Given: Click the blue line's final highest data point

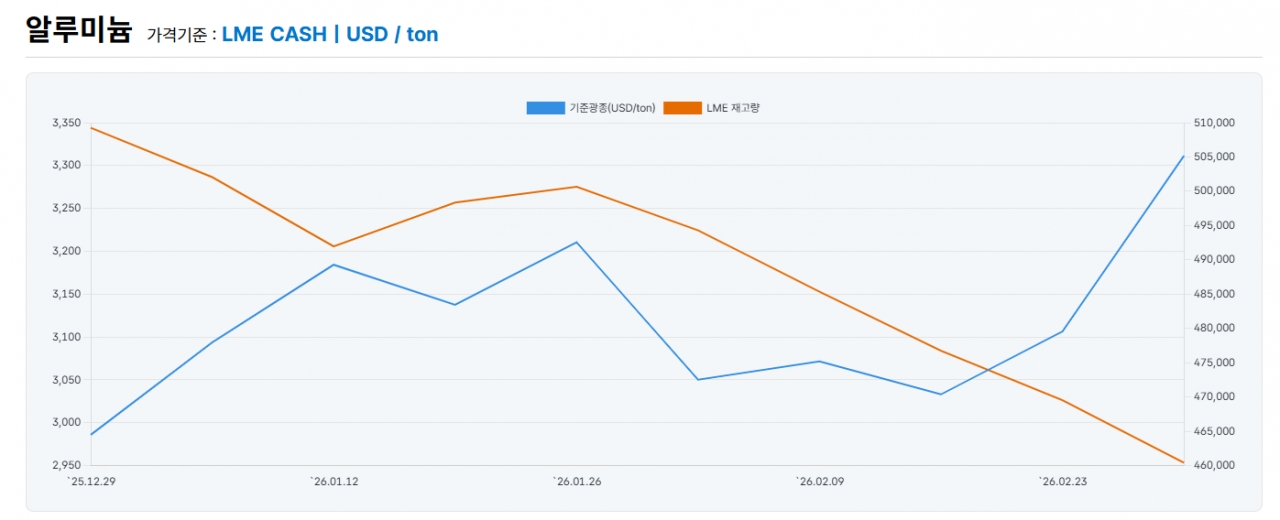Looking at the screenshot, I should tap(1184, 156).
